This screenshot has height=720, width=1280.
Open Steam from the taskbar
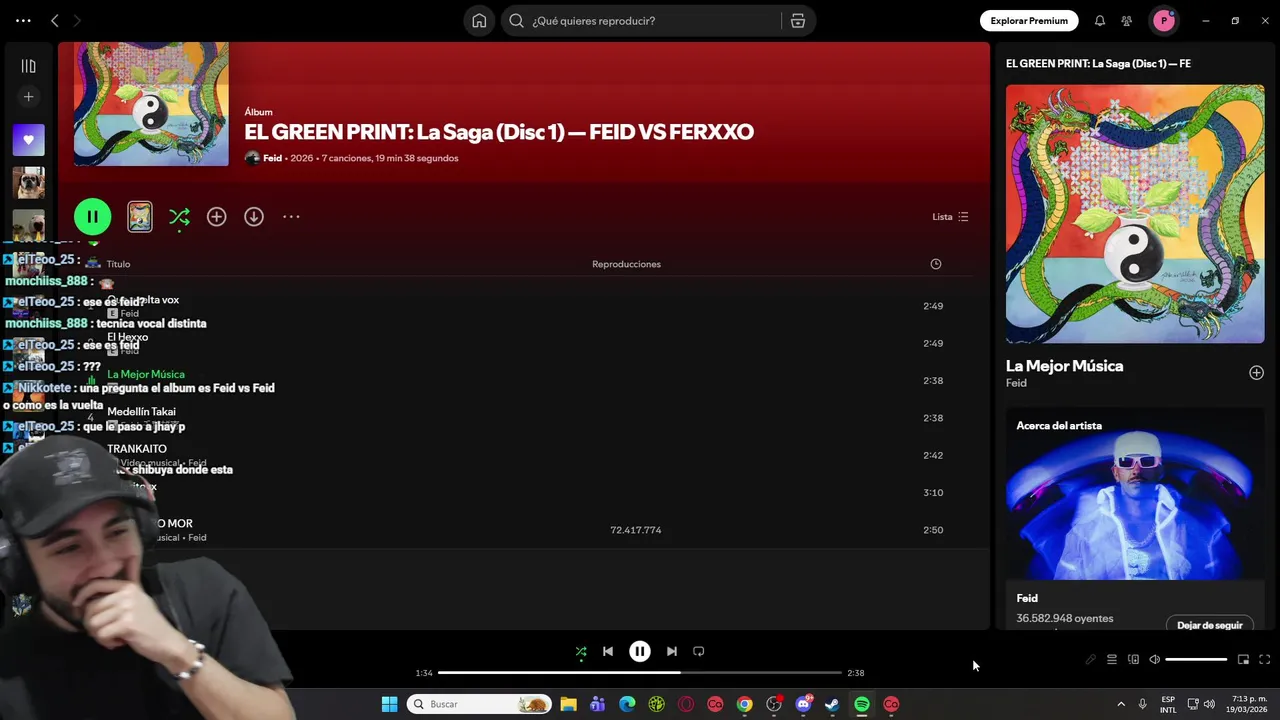832,704
